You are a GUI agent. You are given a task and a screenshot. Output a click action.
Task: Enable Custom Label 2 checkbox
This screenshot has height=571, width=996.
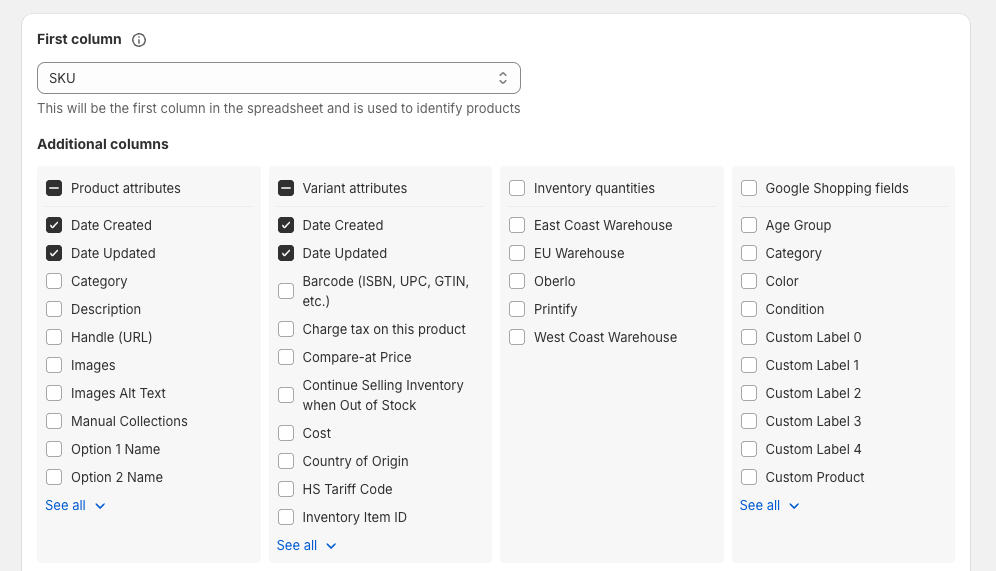(x=749, y=393)
